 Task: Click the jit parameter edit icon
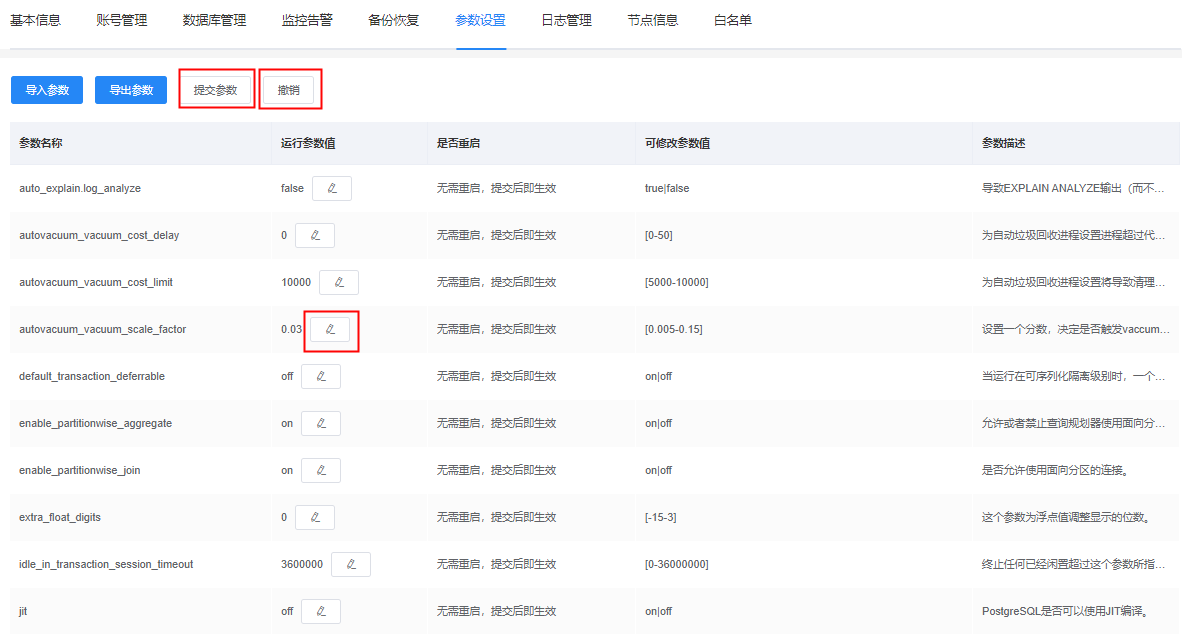tap(321, 611)
